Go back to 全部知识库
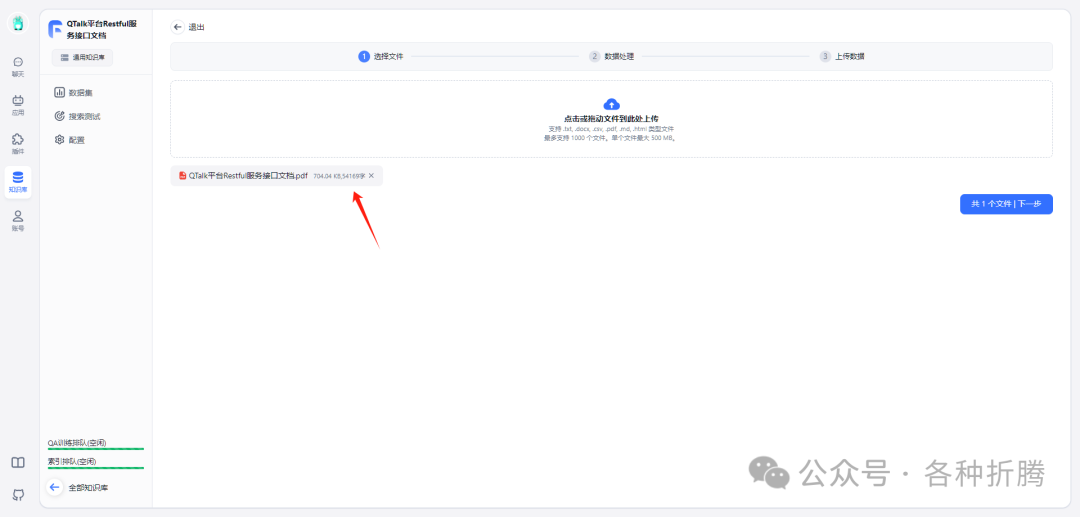The height and width of the screenshot is (517, 1080). tap(88, 487)
